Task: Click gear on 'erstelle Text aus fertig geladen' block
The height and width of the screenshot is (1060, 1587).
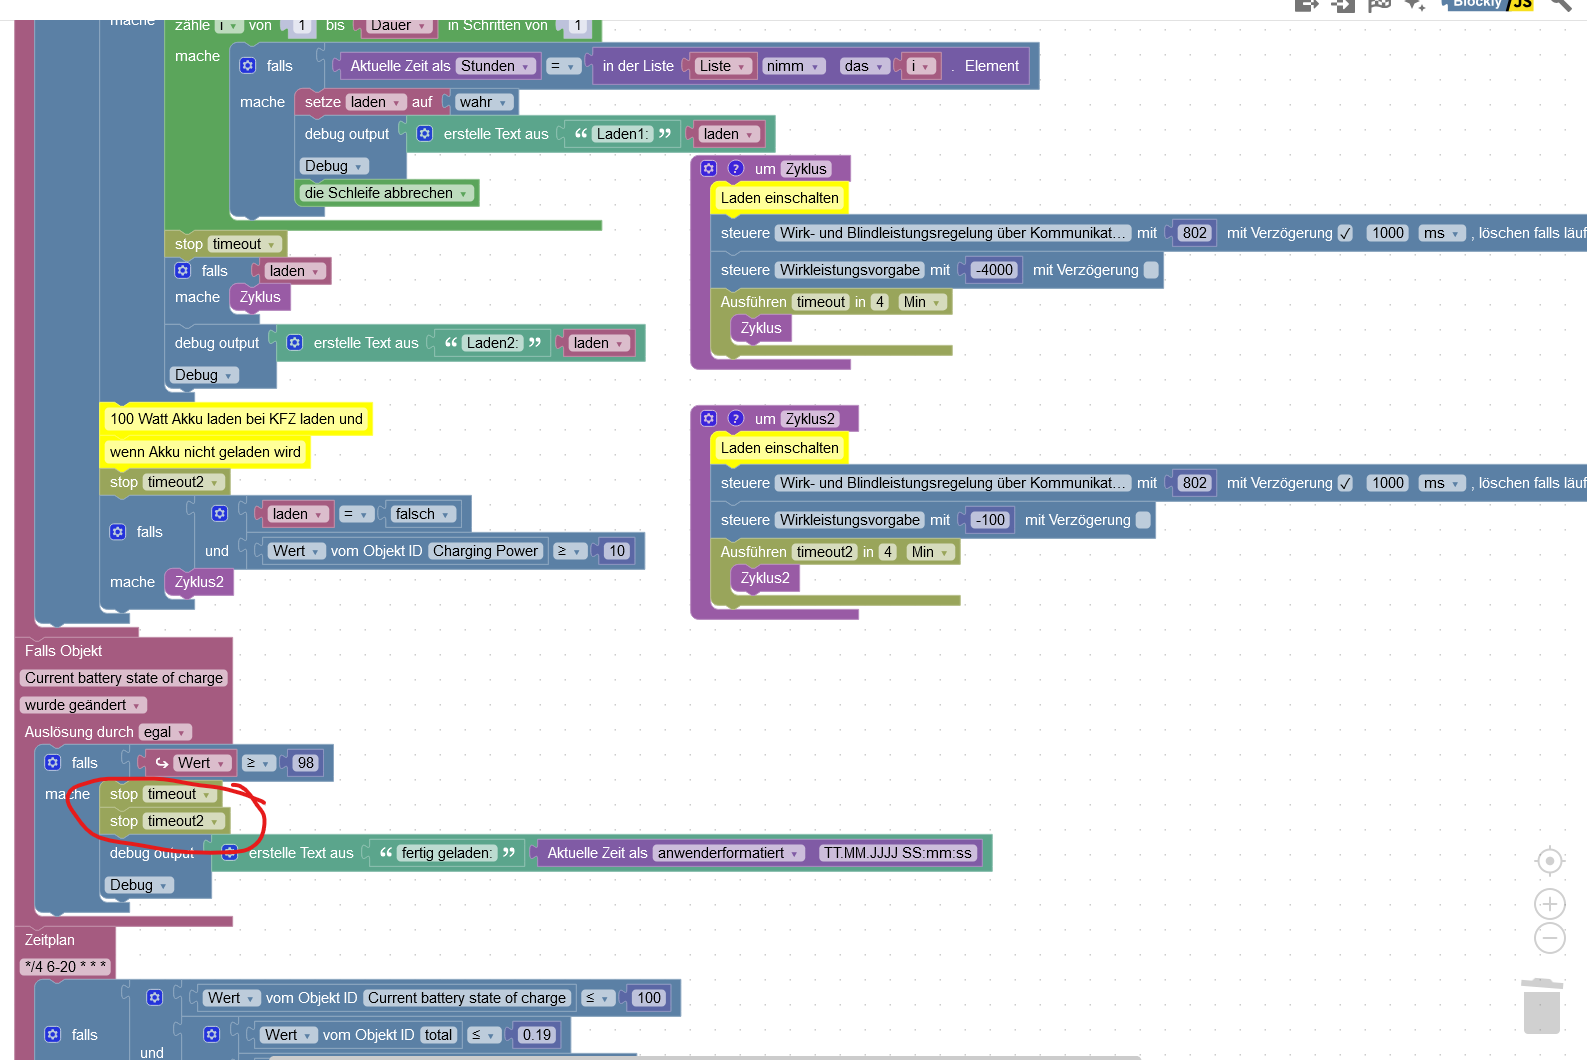Action: (229, 853)
